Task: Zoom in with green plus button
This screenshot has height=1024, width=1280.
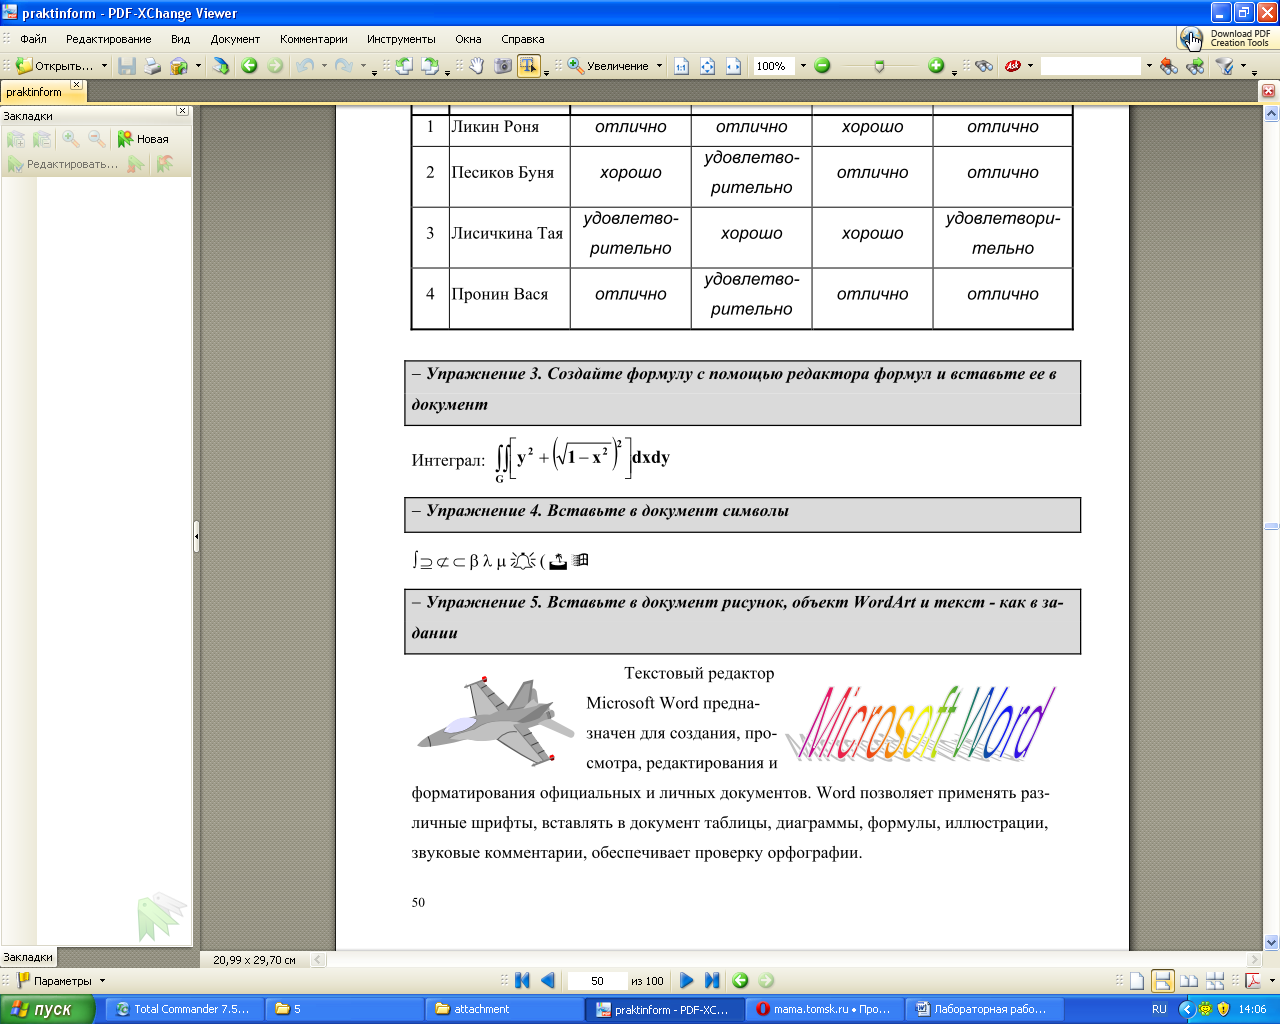Action: click(x=936, y=66)
